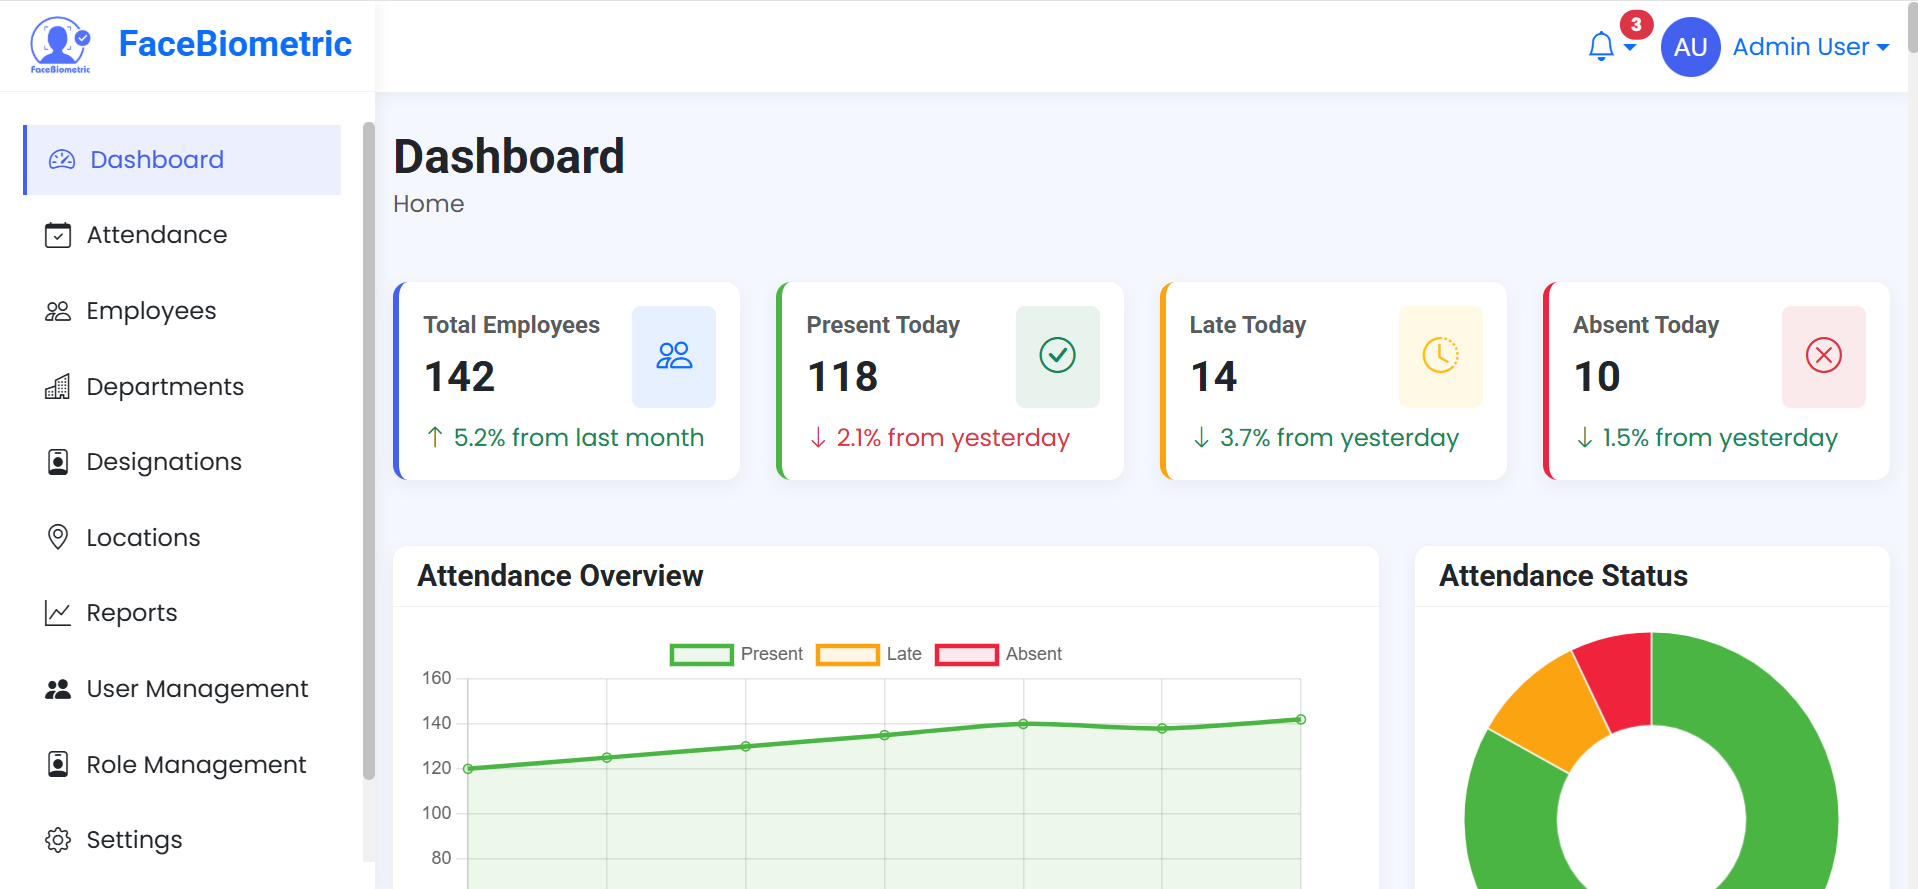Expand the notifications dropdown caret

tap(1630, 47)
